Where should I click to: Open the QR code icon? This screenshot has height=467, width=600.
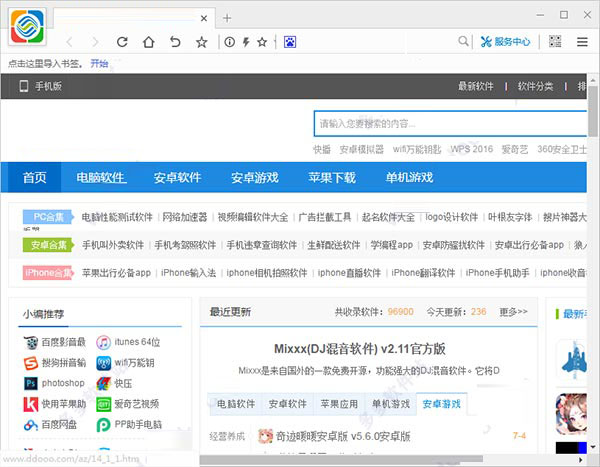coord(555,41)
